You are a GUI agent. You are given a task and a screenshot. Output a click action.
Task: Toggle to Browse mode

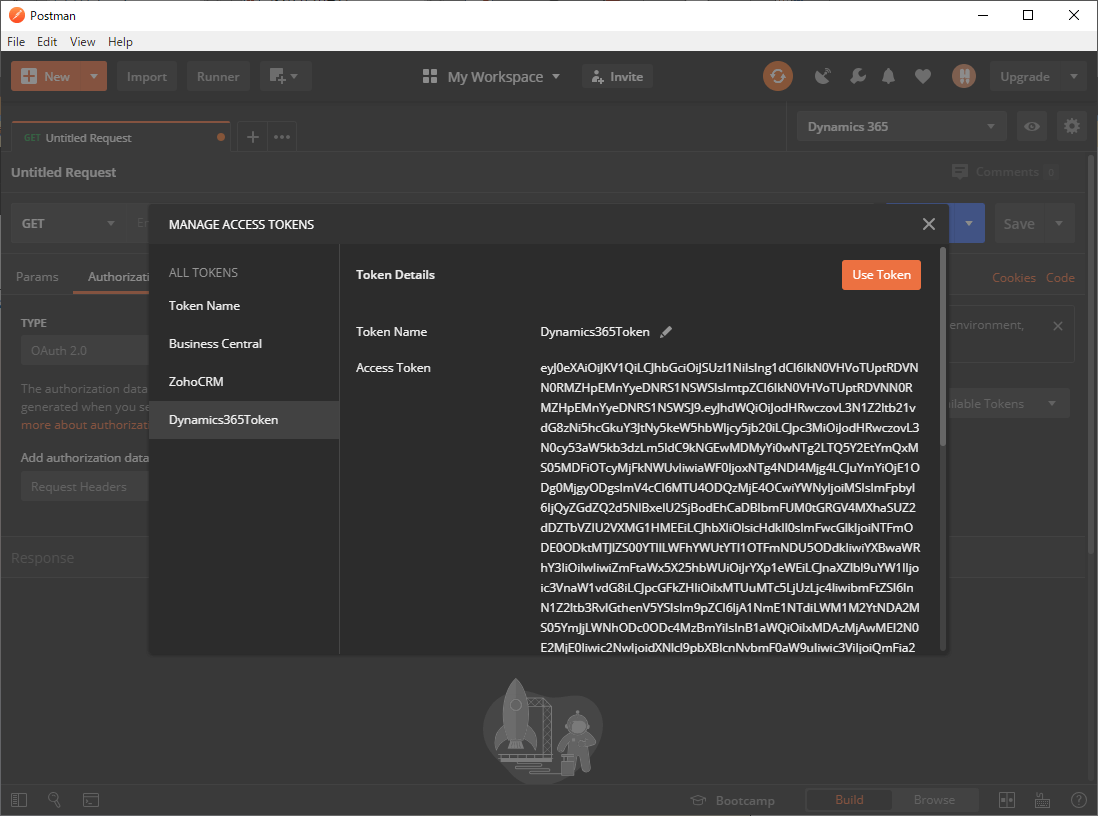[x=934, y=799]
